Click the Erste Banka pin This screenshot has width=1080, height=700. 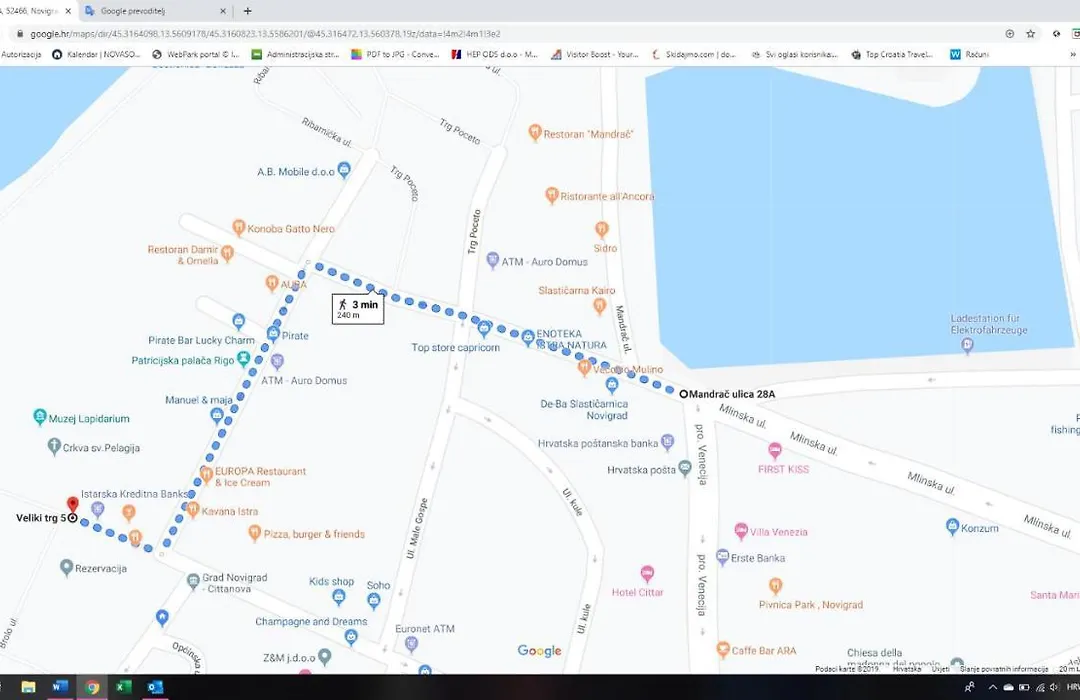click(722, 557)
